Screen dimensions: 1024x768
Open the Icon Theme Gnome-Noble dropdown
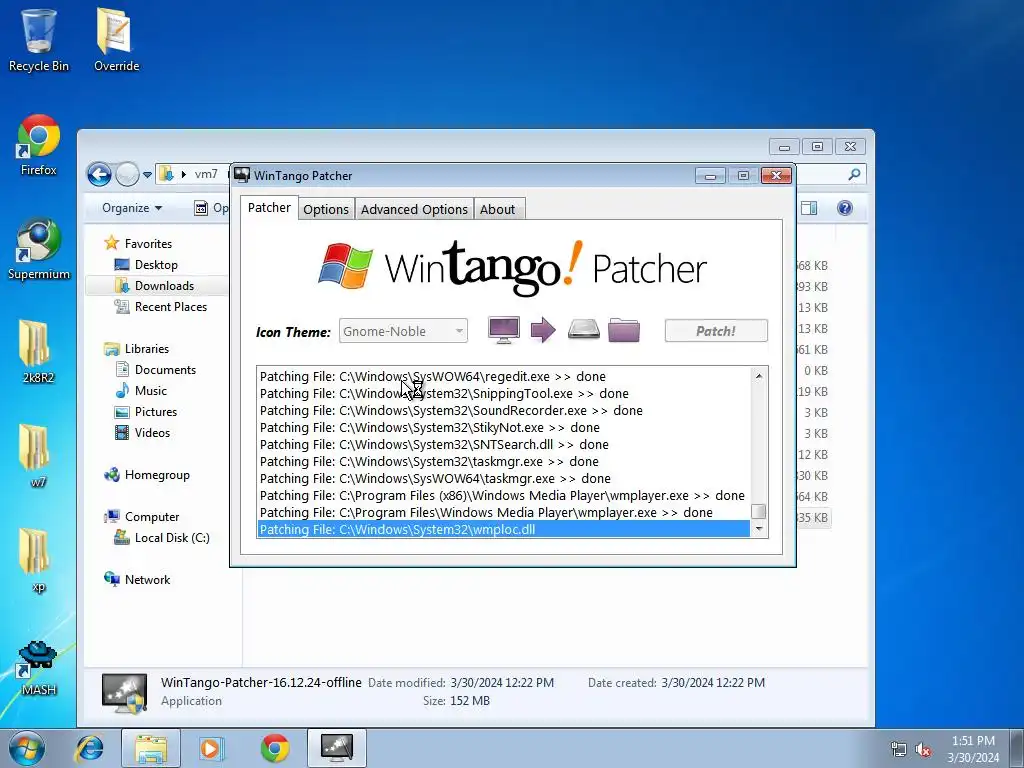pos(403,331)
